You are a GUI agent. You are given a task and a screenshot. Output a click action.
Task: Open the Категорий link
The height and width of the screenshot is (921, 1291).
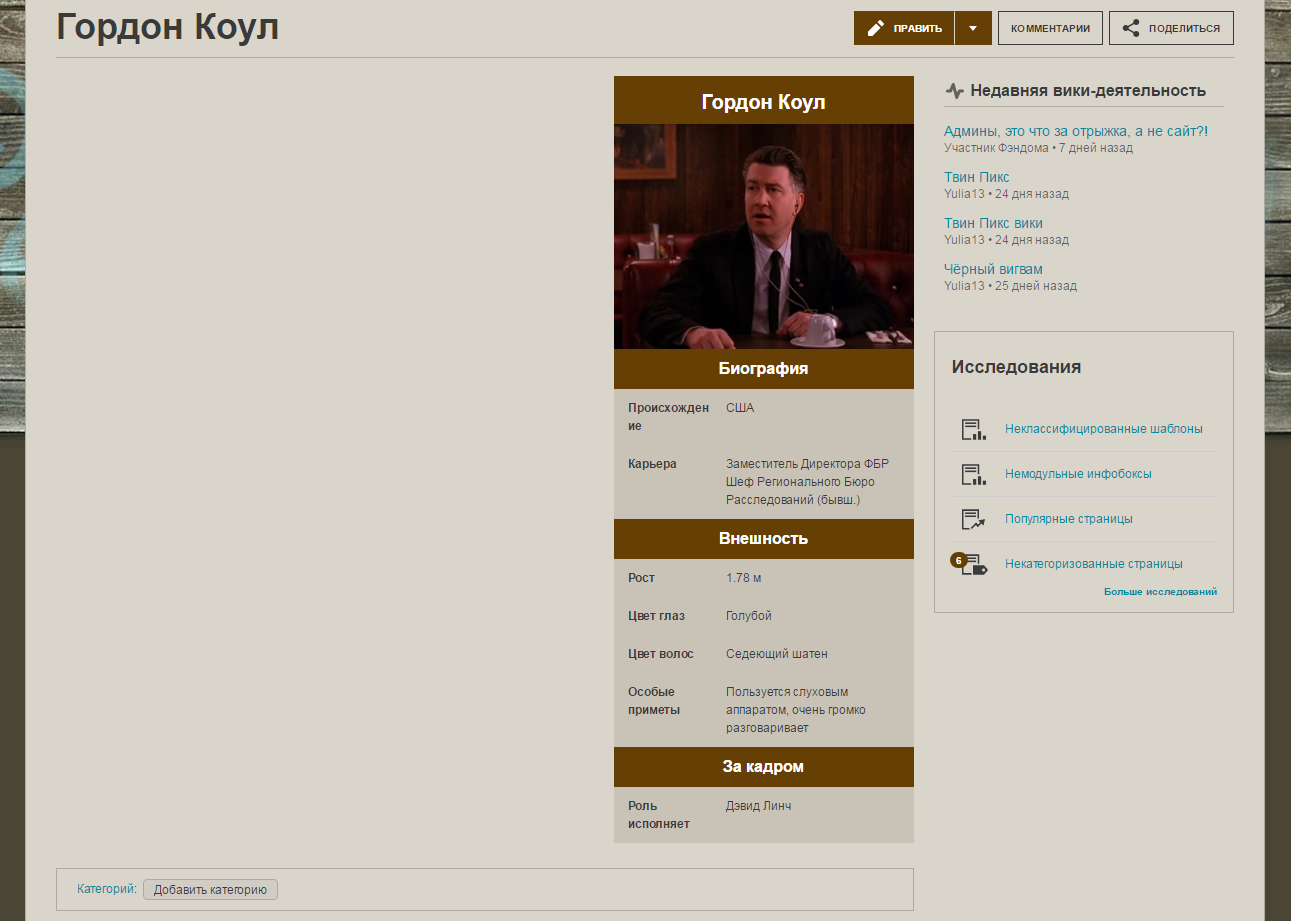(107, 888)
